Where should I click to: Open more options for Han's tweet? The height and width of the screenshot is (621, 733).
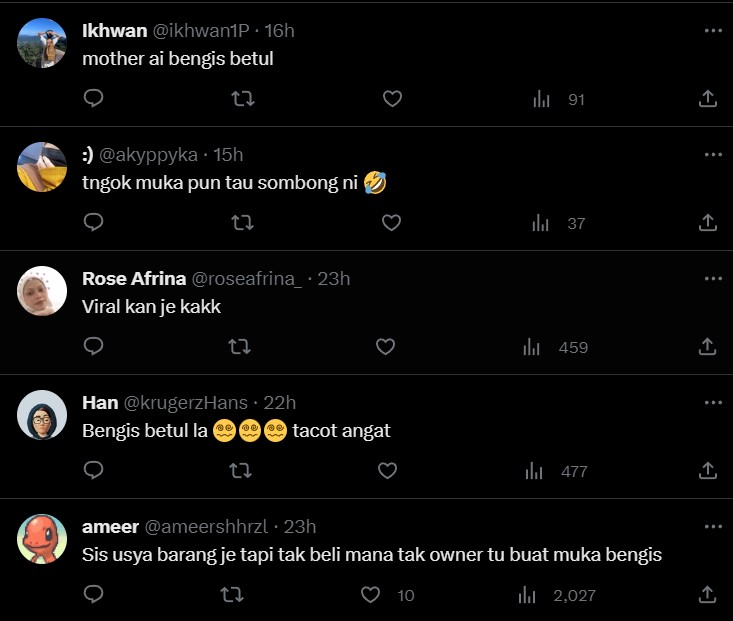pyautogui.click(x=712, y=402)
